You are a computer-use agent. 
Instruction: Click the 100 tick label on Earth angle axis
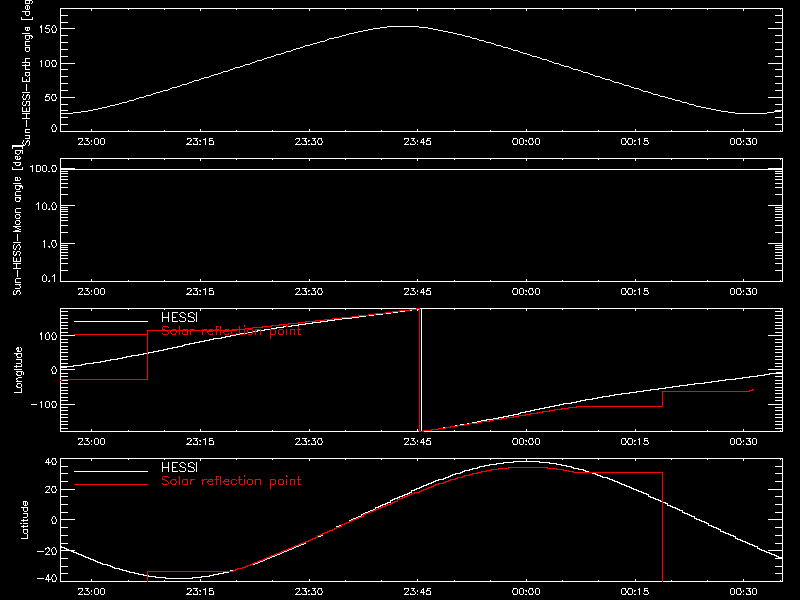[48, 64]
